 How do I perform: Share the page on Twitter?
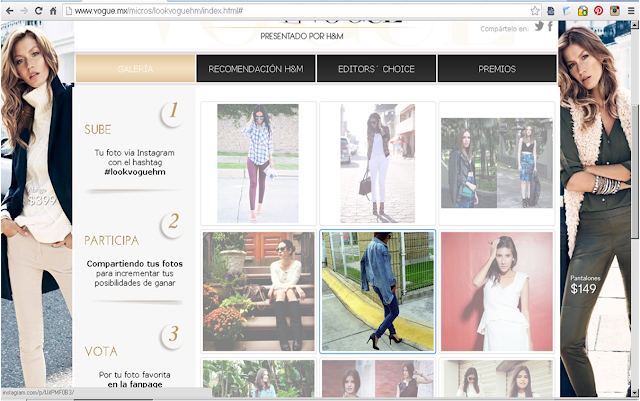(539, 27)
